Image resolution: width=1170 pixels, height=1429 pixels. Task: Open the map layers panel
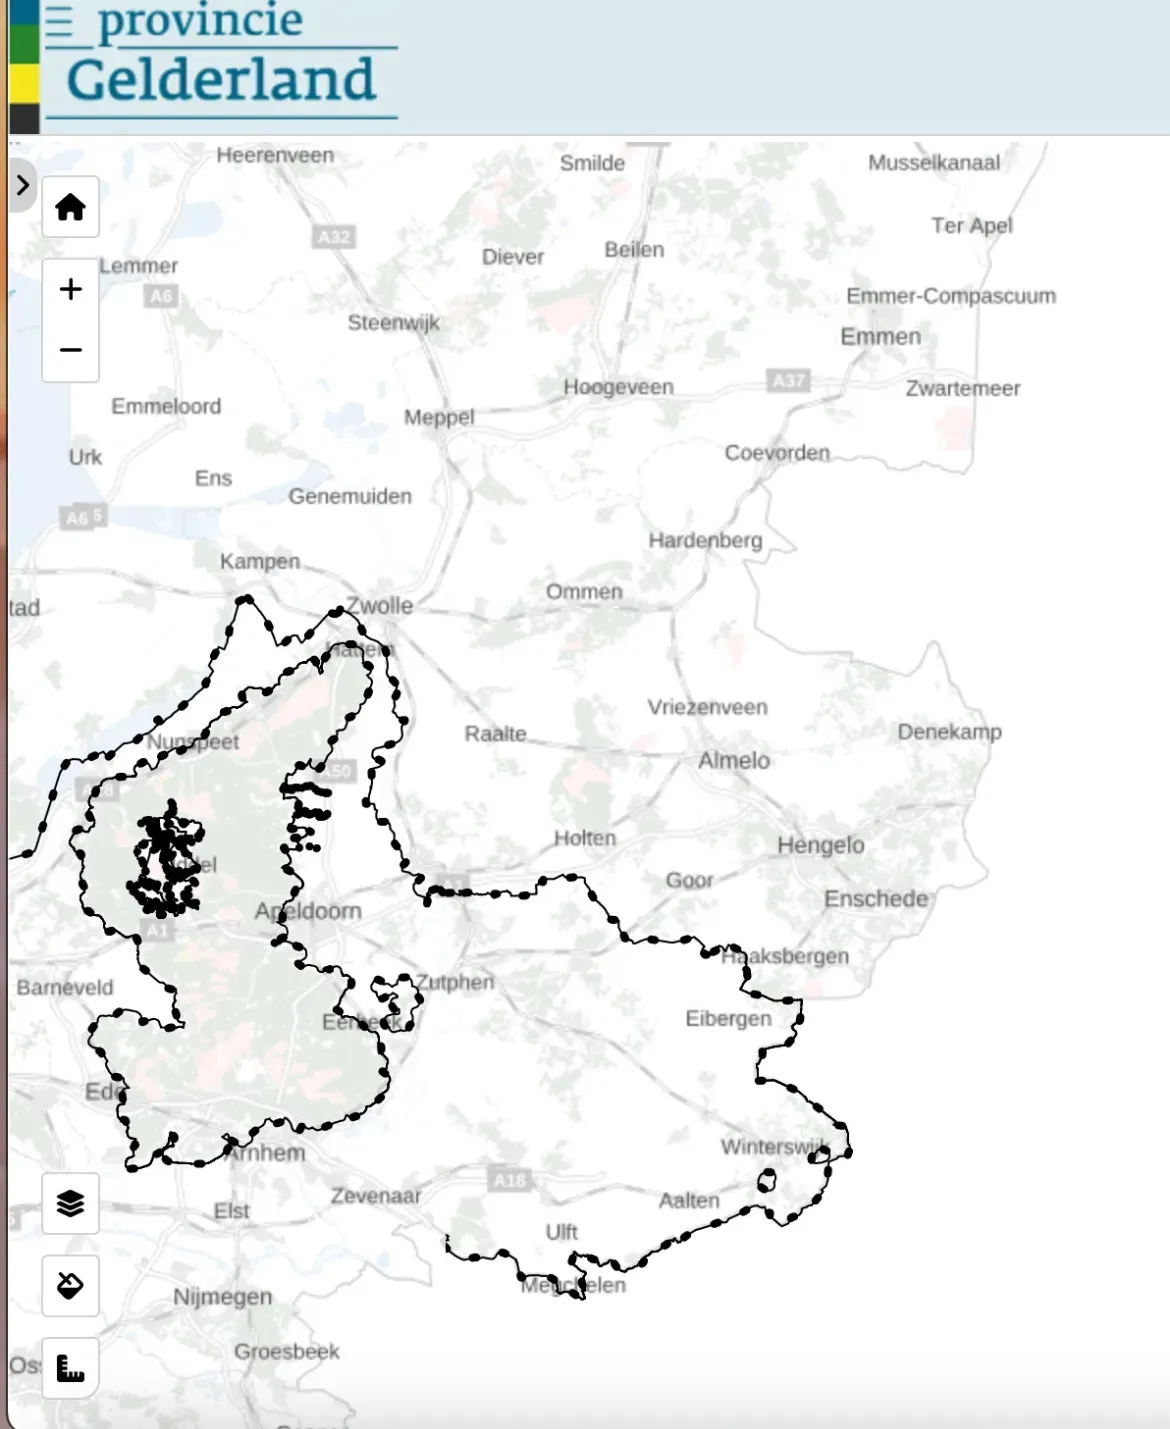[70, 1203]
